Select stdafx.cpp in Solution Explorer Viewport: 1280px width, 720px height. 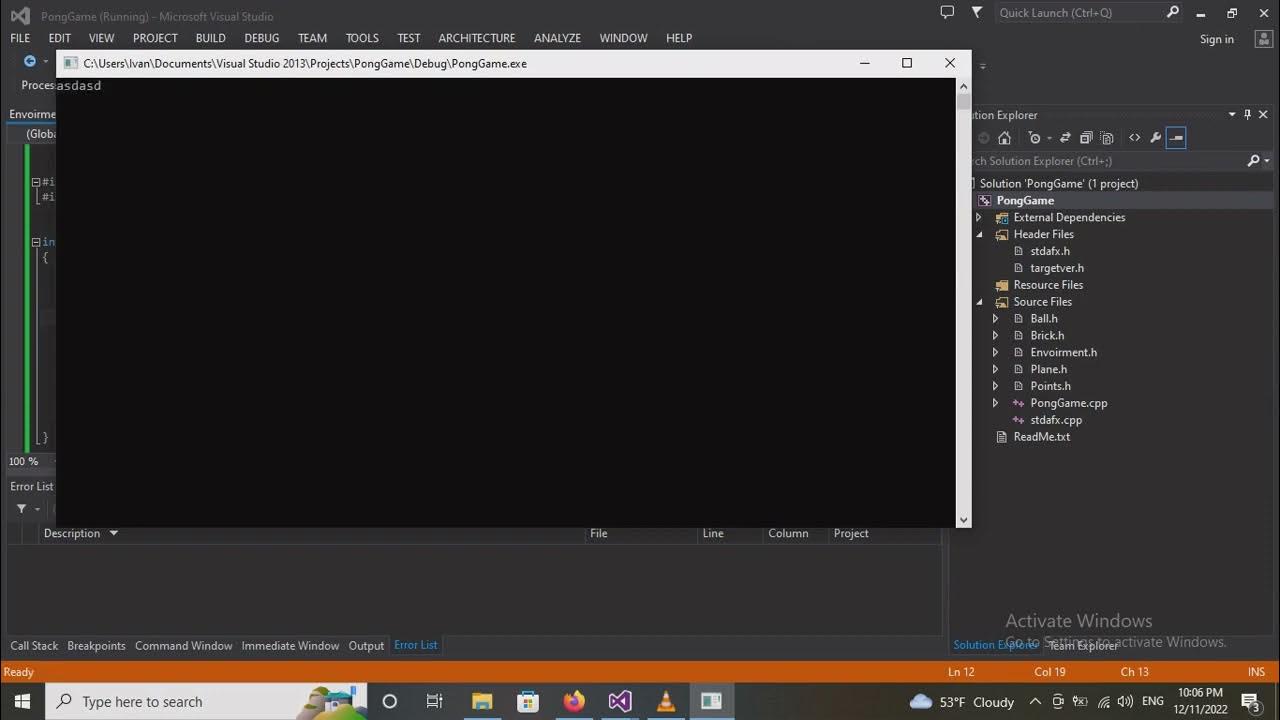(x=1056, y=420)
